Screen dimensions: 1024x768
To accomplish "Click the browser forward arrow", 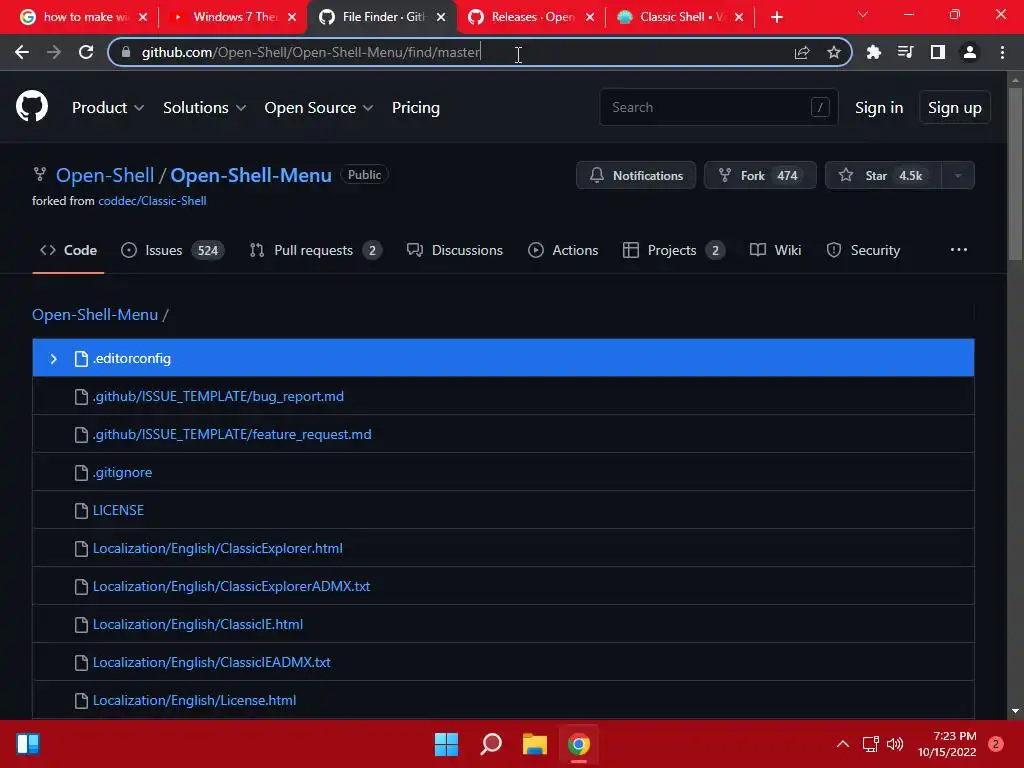I will click(54, 52).
